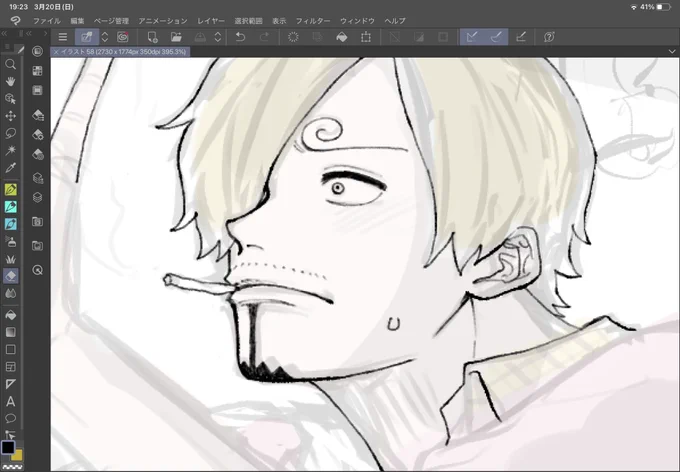Select the transparent checkered color swatch

point(12,467)
